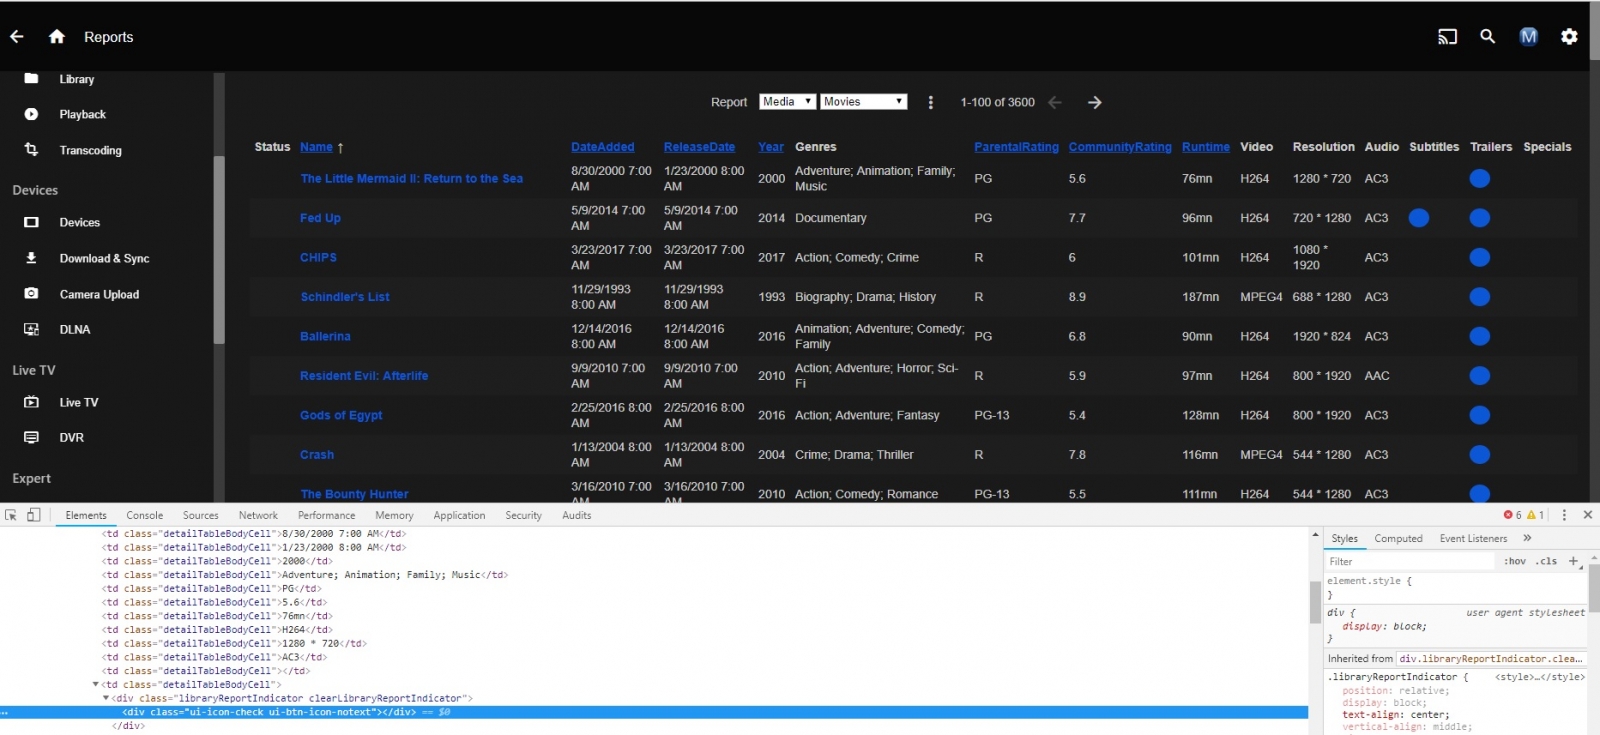Open search with the magnifier icon
Viewport: 1600px width, 735px height.
[1488, 36]
